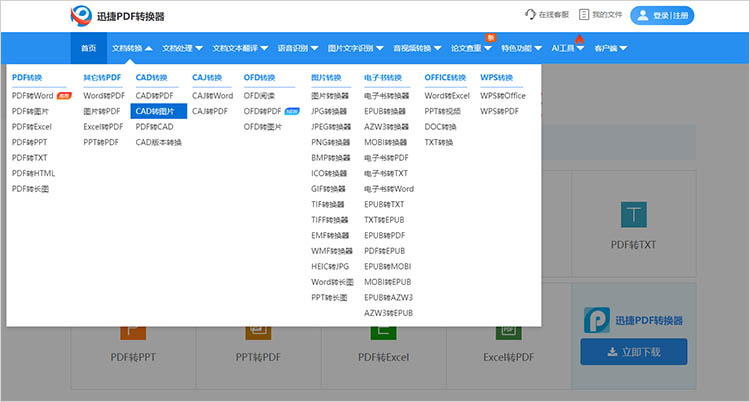
Task: Go to 首页 tab
Action: tap(88, 48)
